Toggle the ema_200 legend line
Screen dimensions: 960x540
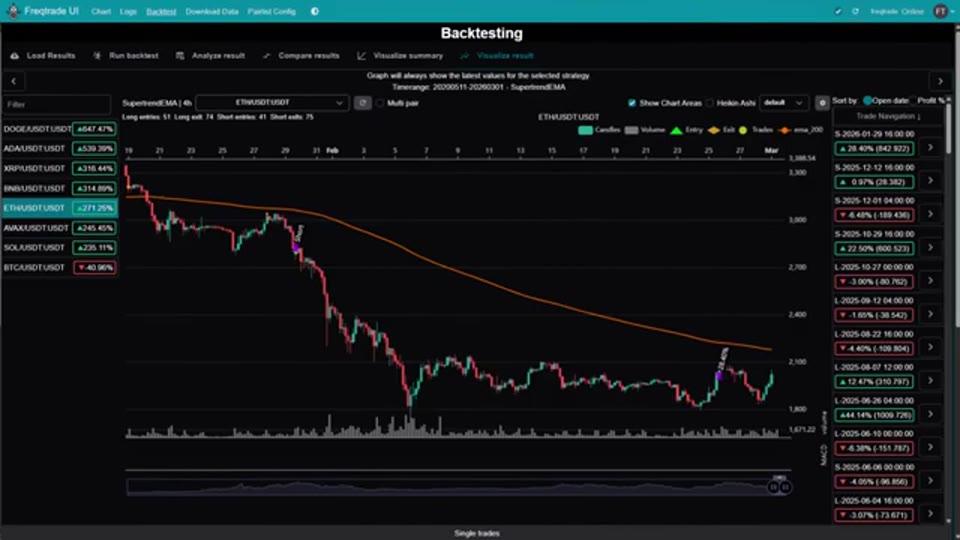801,130
